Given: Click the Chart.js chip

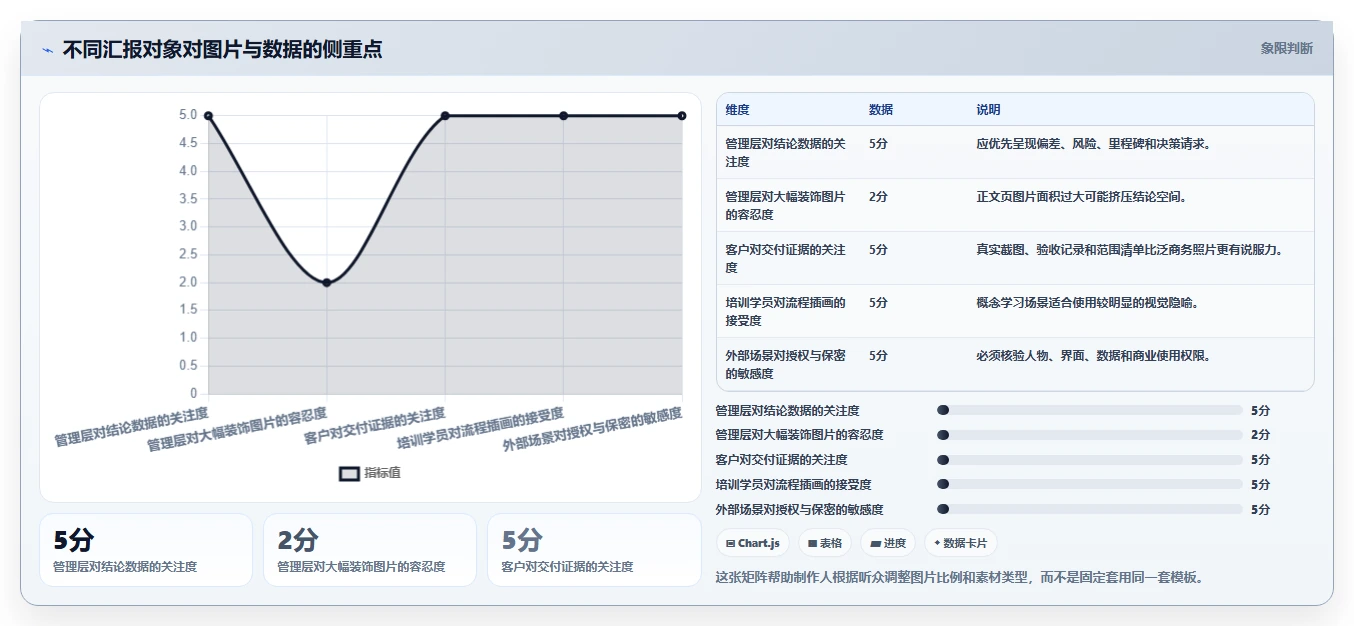Looking at the screenshot, I should (753, 543).
